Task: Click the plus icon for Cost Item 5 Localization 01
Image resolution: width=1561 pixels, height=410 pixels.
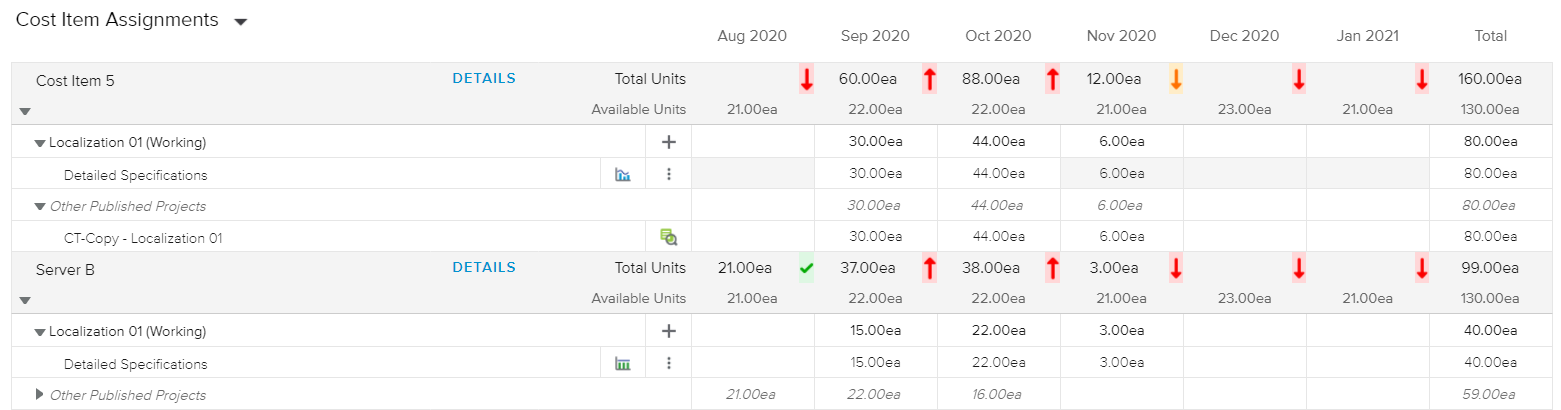Action: [x=669, y=142]
